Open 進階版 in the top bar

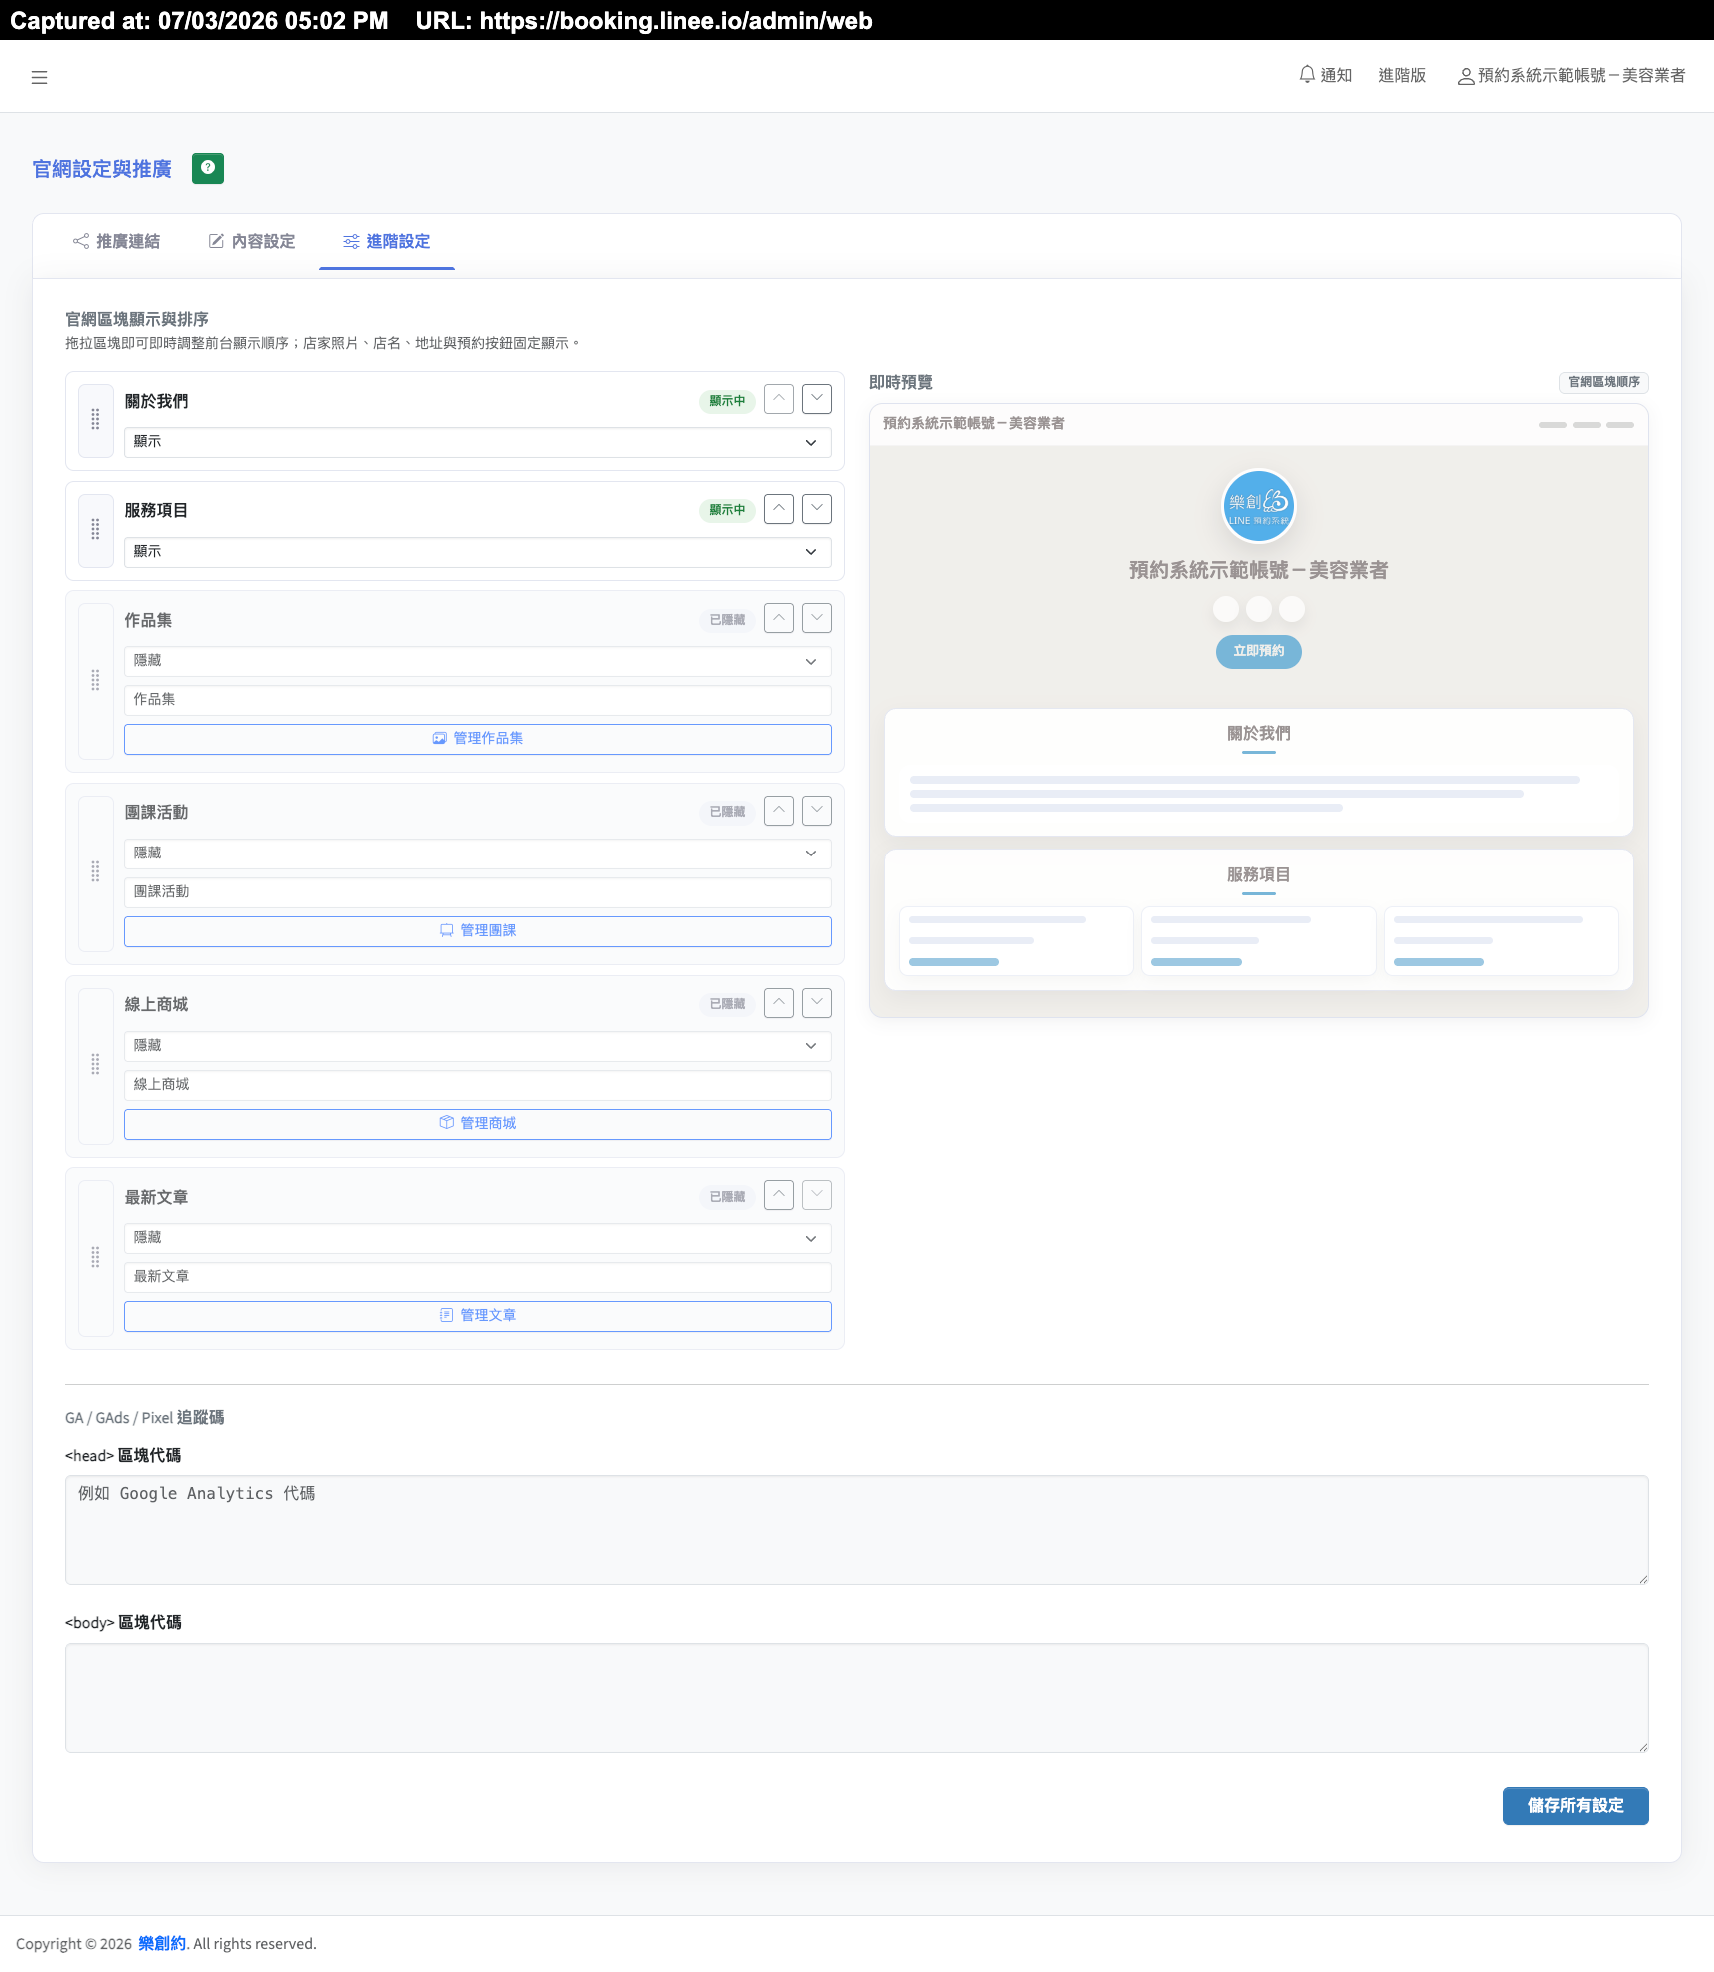tap(1402, 76)
